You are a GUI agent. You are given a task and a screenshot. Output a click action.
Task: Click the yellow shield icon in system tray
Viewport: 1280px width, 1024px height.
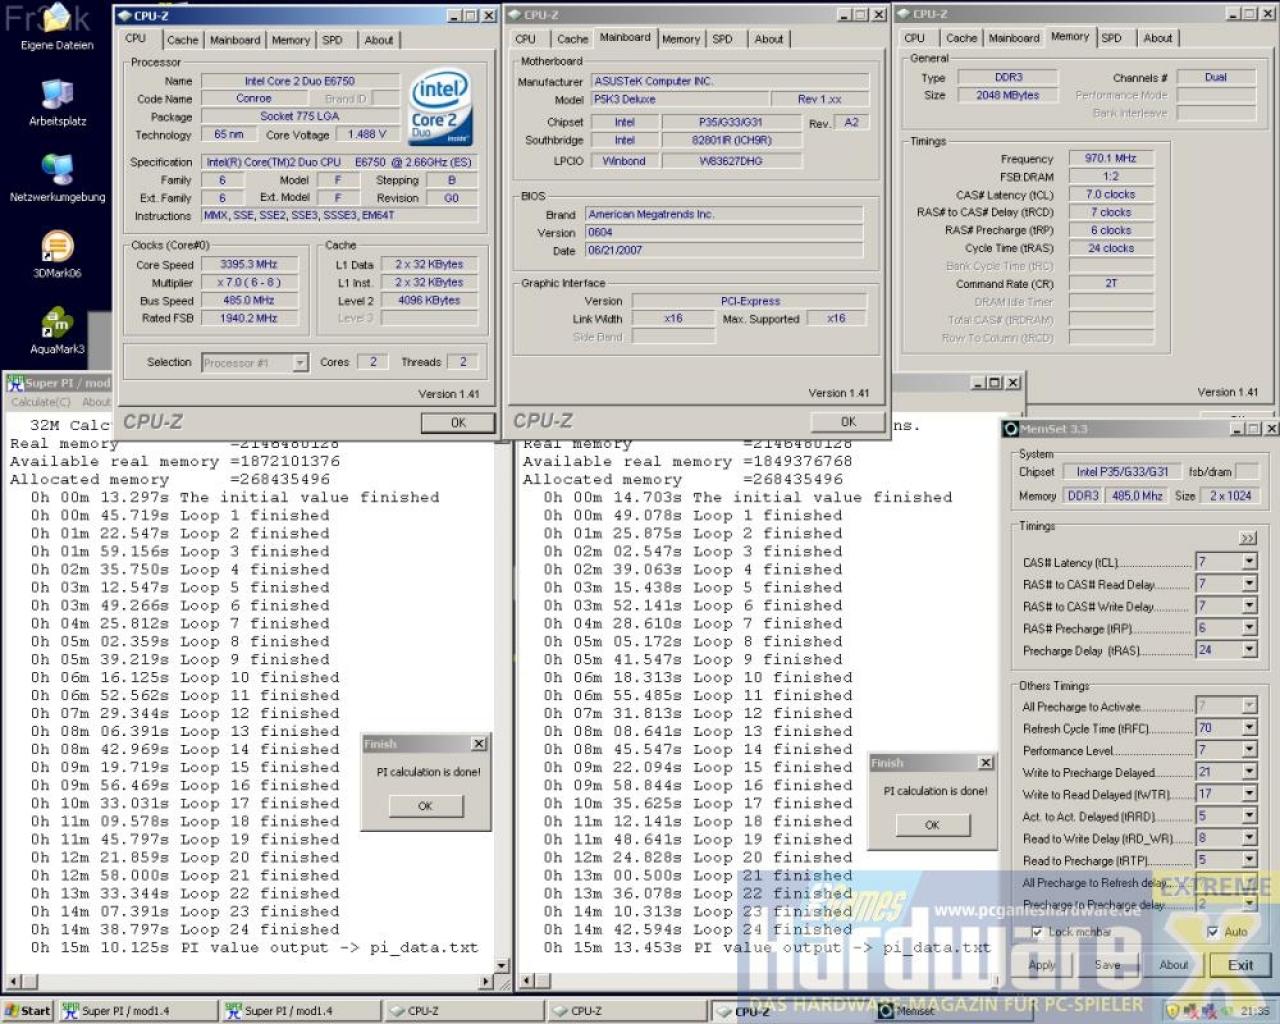click(x=1173, y=1011)
